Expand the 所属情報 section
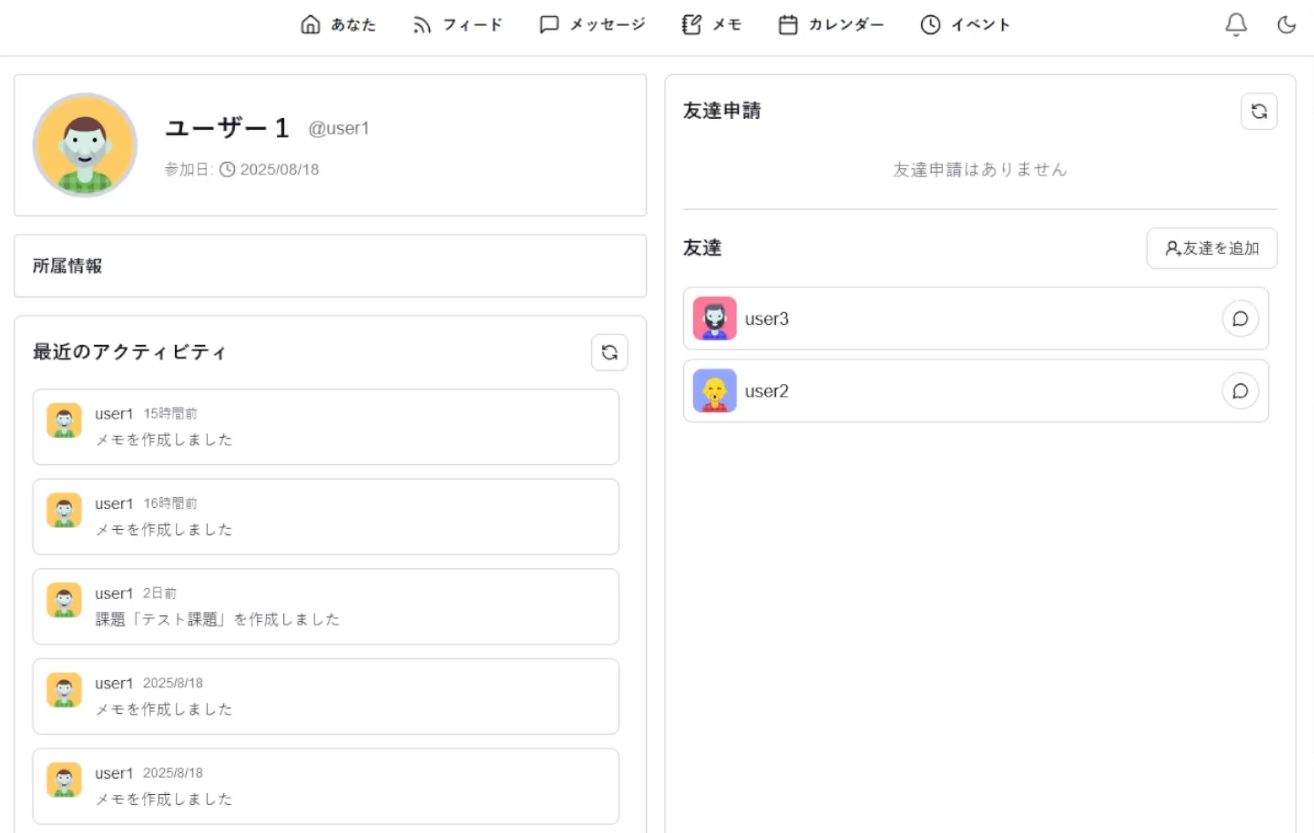The width and height of the screenshot is (1314, 833). [x=330, y=266]
